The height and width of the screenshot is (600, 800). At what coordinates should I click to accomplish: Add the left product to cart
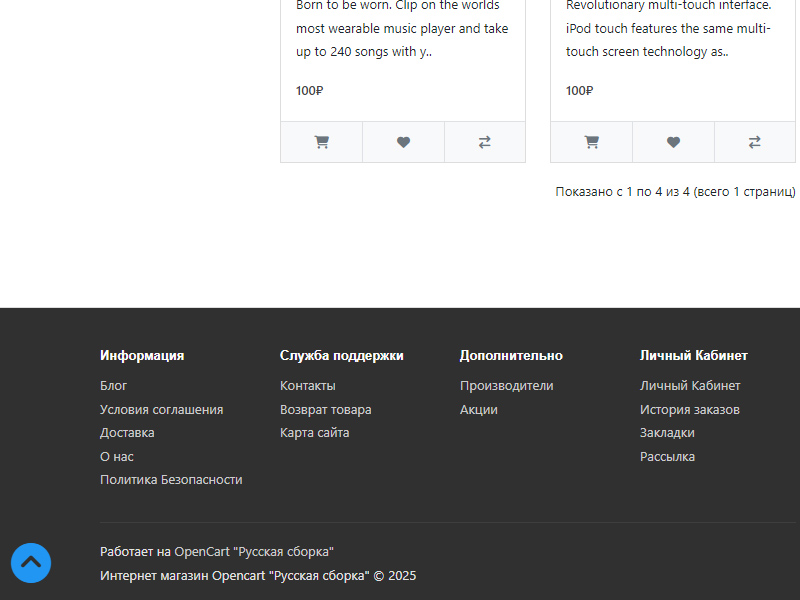(321, 142)
